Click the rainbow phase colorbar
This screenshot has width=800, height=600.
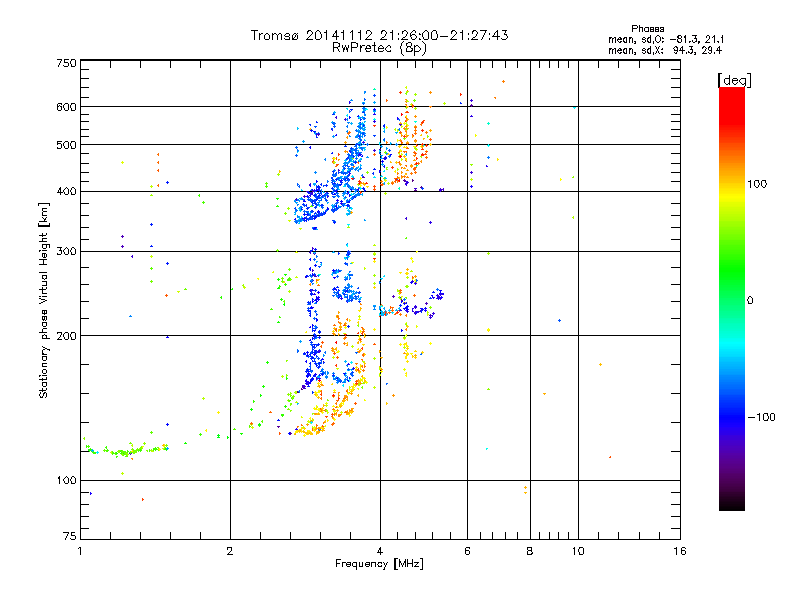(x=732, y=298)
